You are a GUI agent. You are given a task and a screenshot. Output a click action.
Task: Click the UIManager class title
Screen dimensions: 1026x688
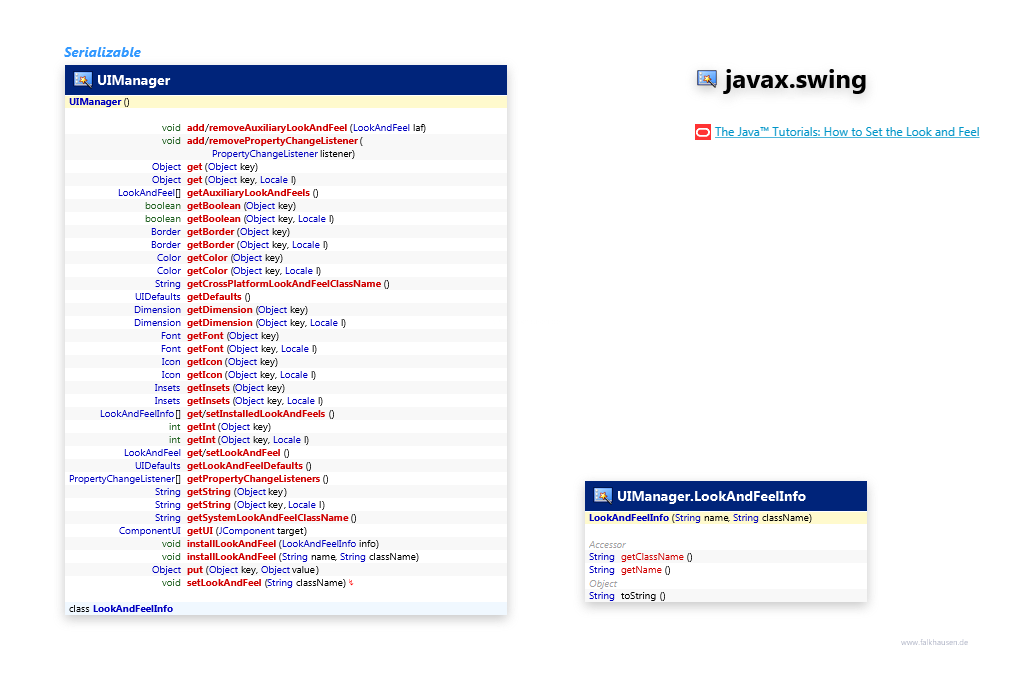click(133, 80)
